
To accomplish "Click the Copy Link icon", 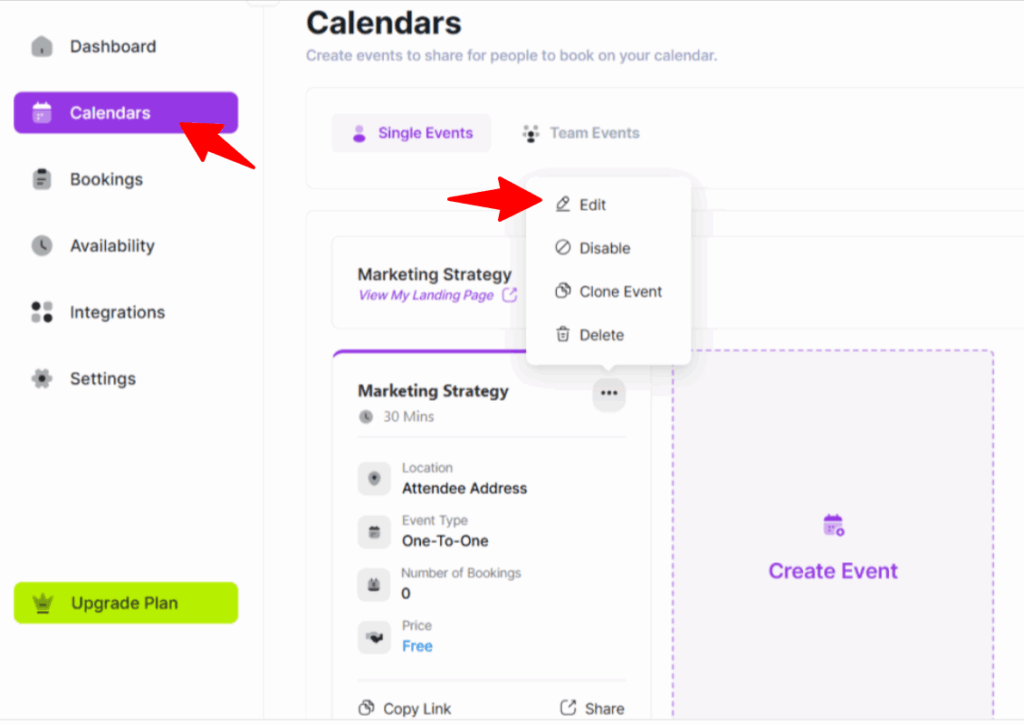I will coord(366,708).
